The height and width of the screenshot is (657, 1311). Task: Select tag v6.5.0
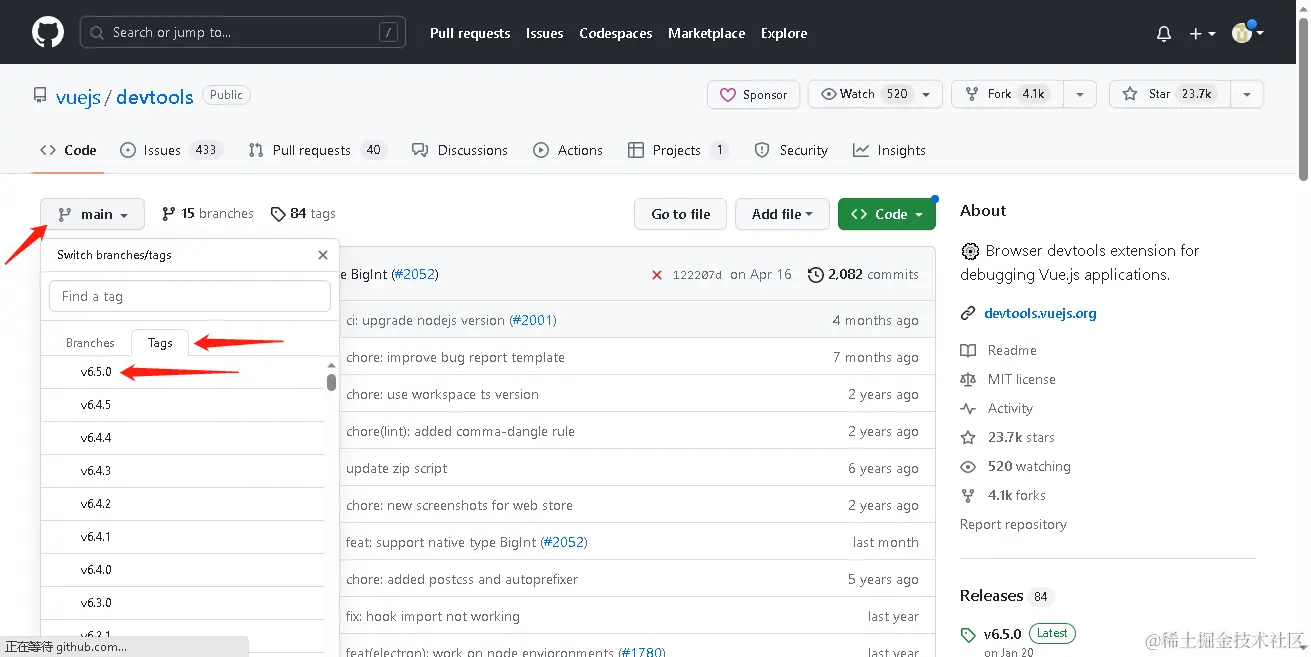(183, 372)
